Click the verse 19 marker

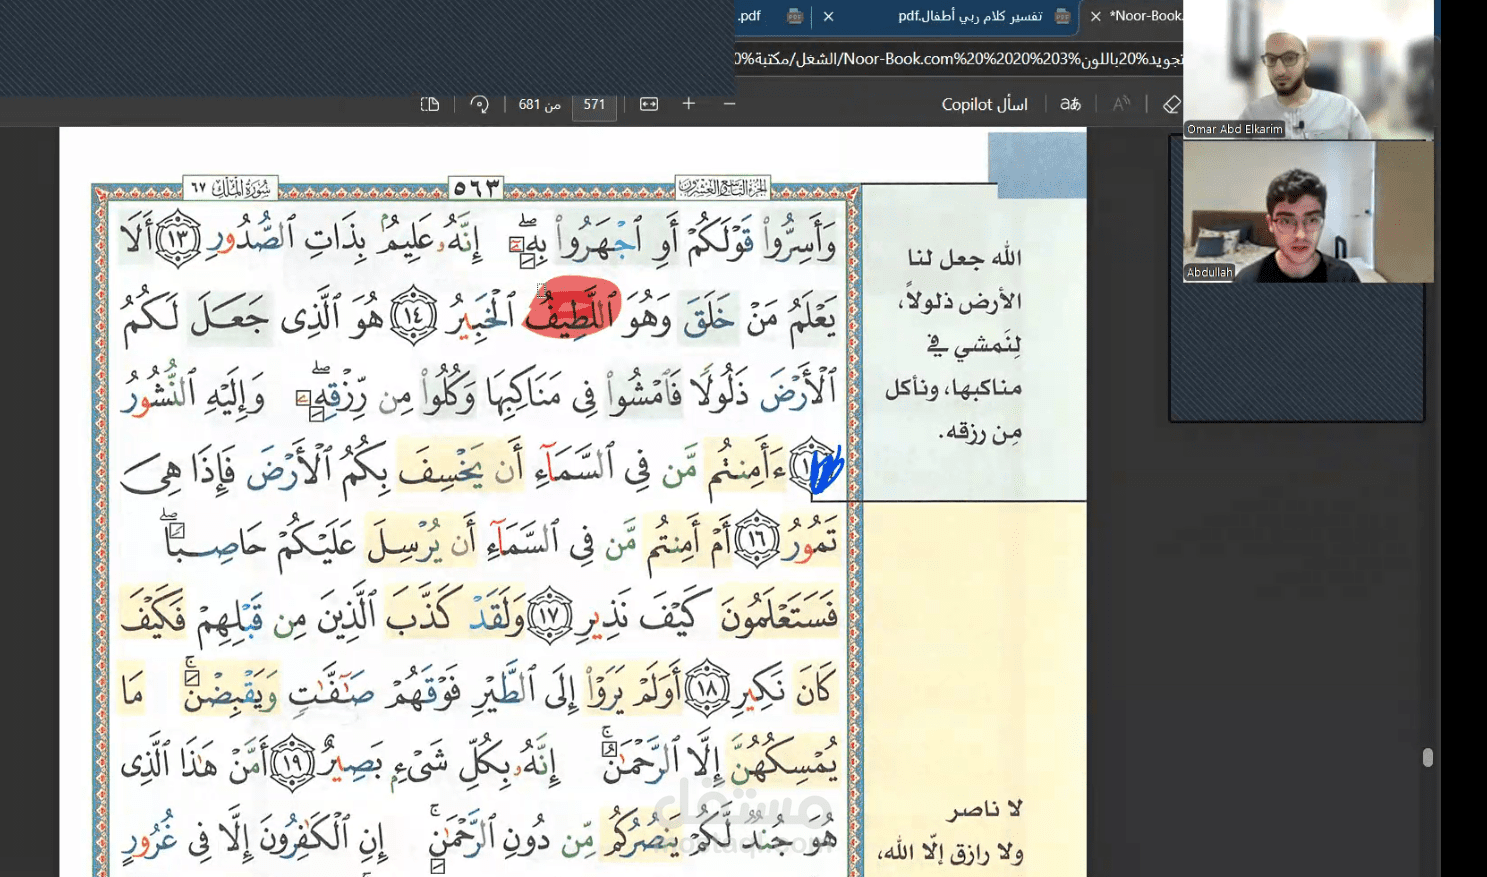pyautogui.click(x=292, y=762)
